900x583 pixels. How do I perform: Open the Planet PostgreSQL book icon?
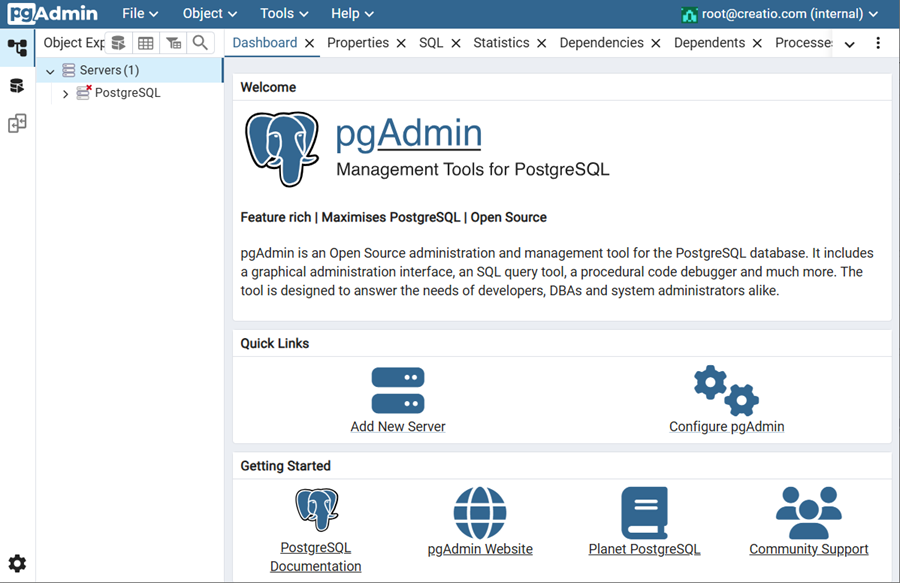[644, 513]
